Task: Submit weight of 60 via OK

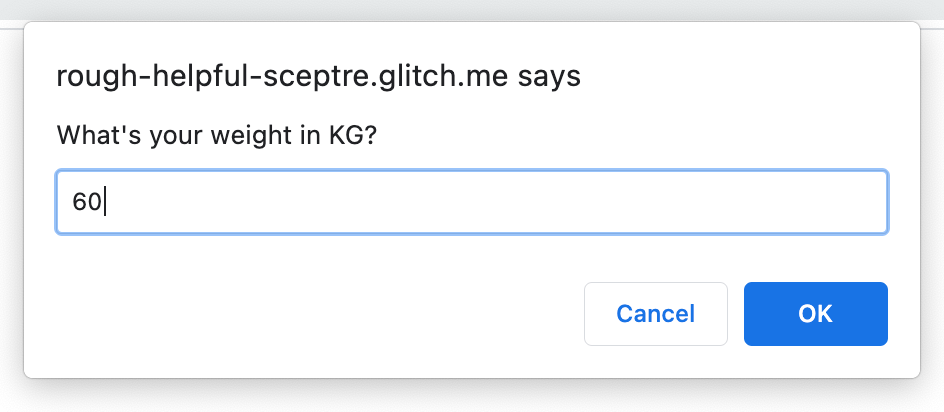Action: point(815,314)
